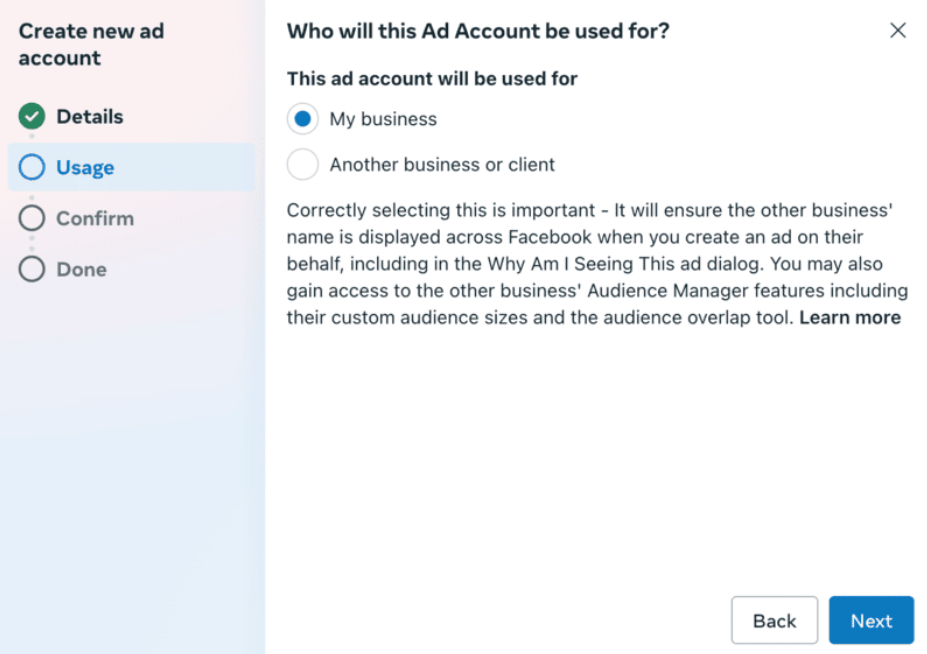The image size is (927, 654).
Task: Click the Who will this Ad Account heading
Action: (x=478, y=31)
